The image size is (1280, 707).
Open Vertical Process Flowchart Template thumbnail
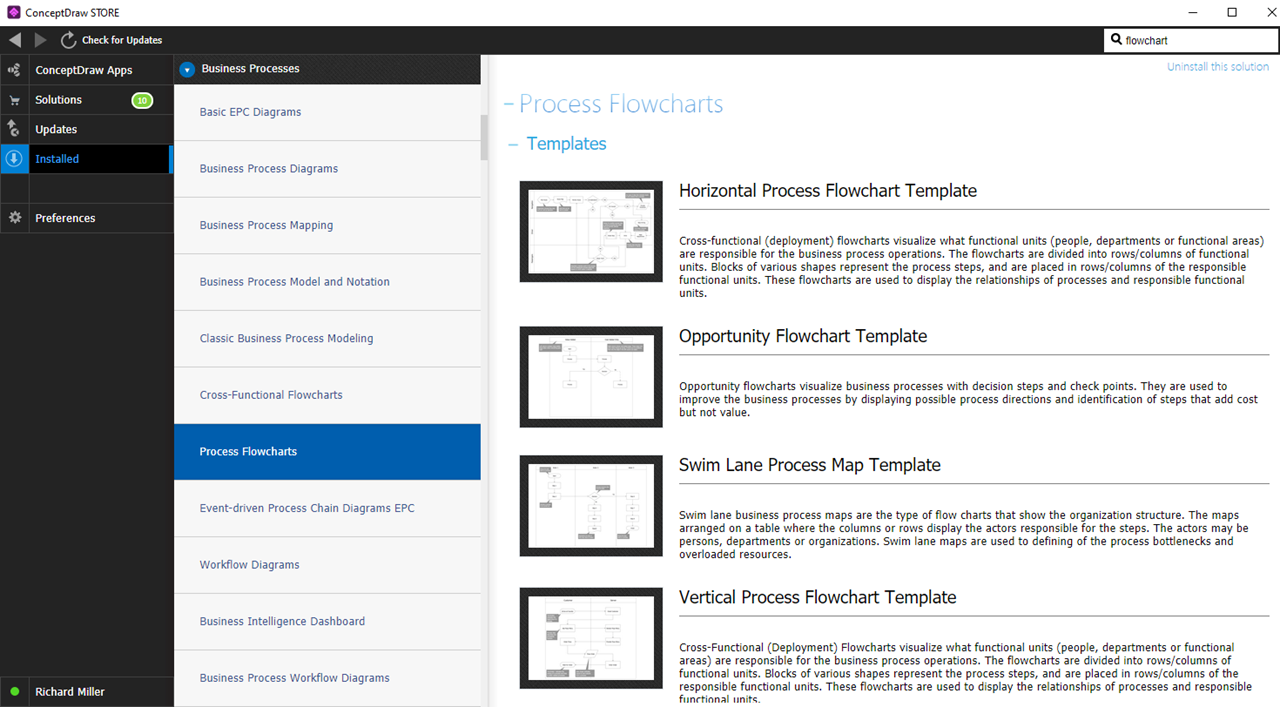(x=591, y=638)
